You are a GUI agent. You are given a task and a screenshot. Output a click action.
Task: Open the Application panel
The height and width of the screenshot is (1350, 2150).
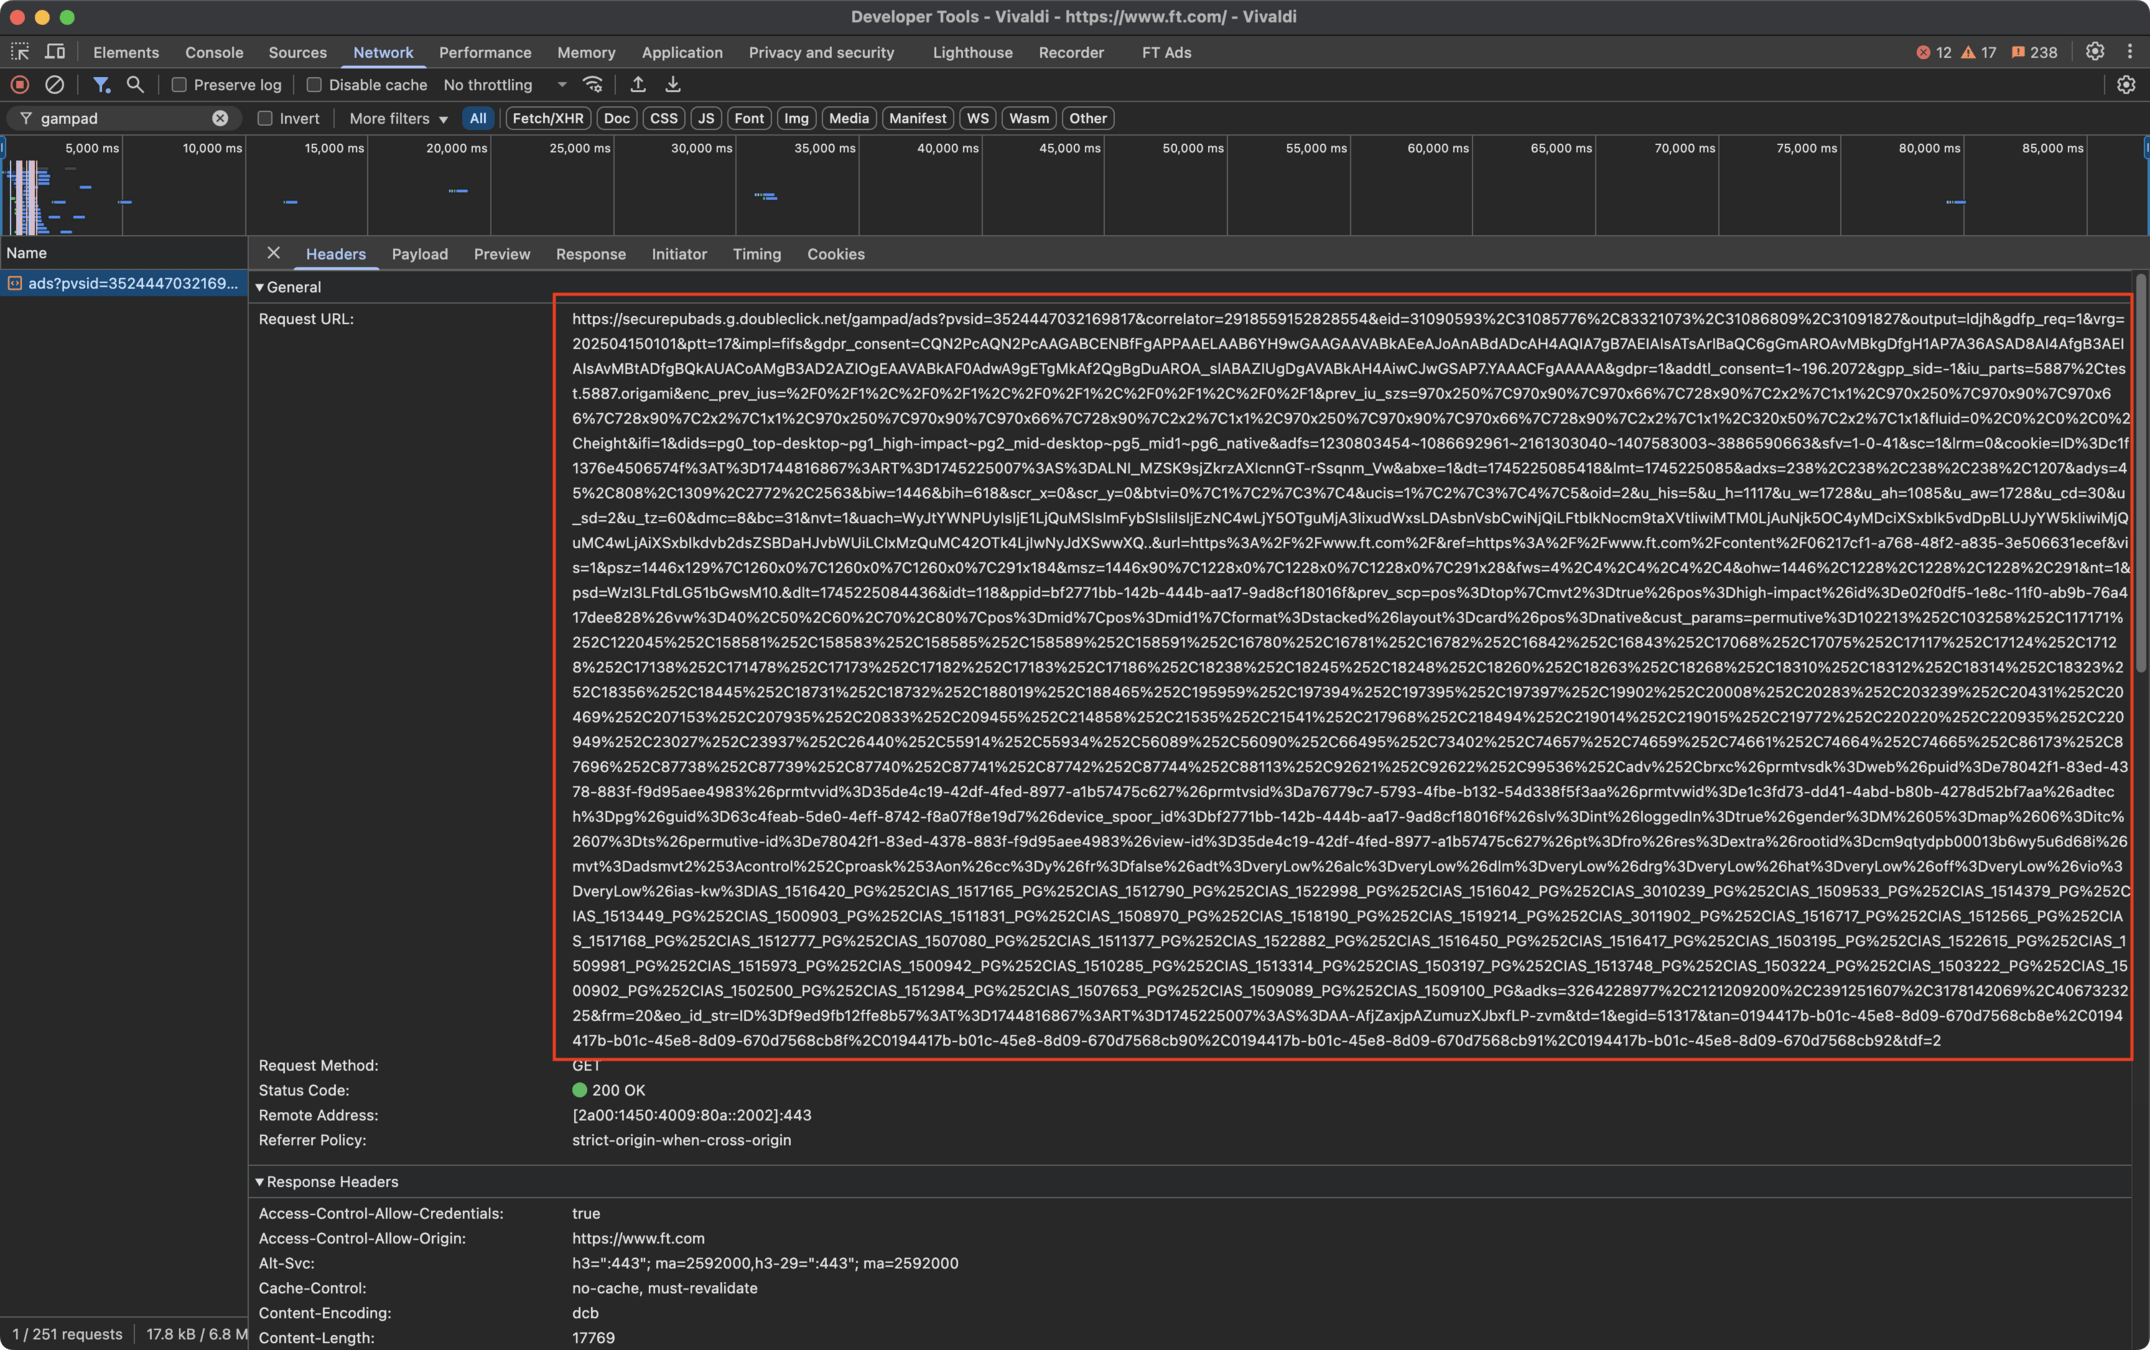(x=682, y=52)
